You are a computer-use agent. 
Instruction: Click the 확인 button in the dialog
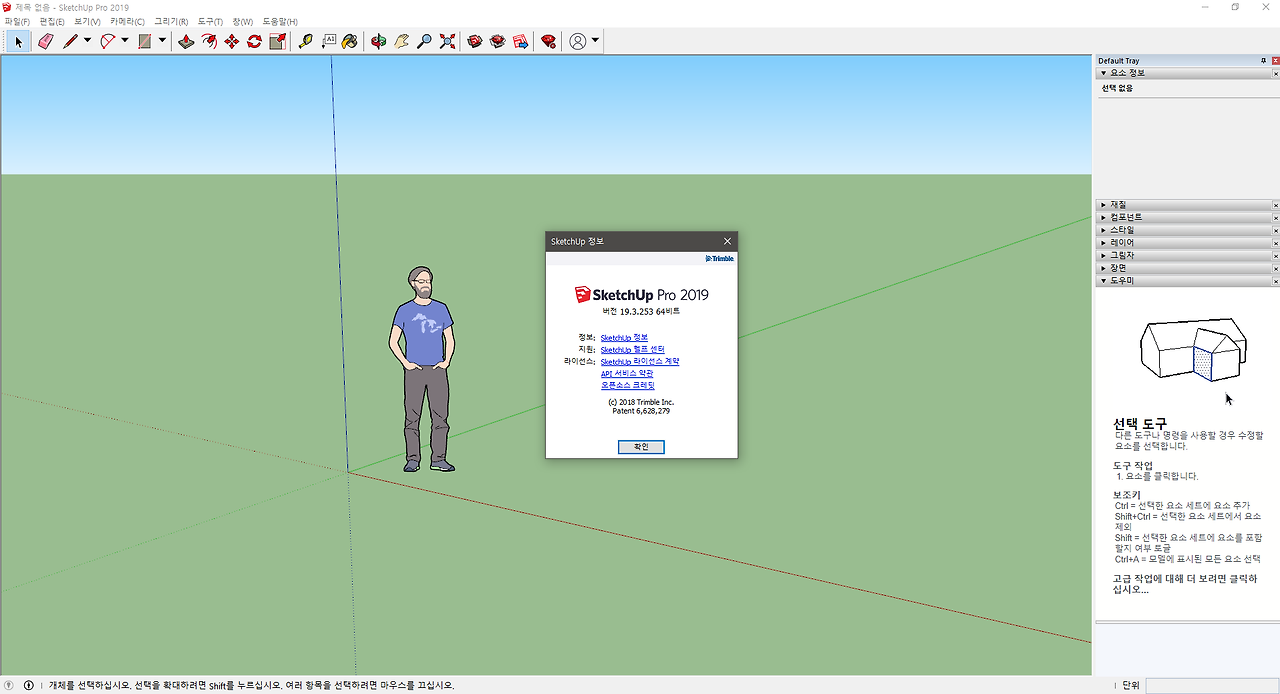point(641,447)
